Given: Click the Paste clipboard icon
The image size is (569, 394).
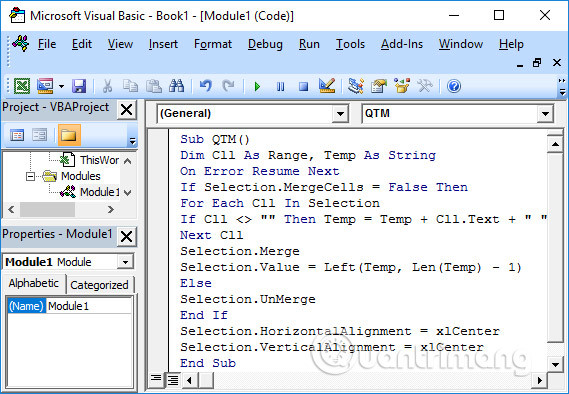Looking at the screenshot, I should point(153,86).
